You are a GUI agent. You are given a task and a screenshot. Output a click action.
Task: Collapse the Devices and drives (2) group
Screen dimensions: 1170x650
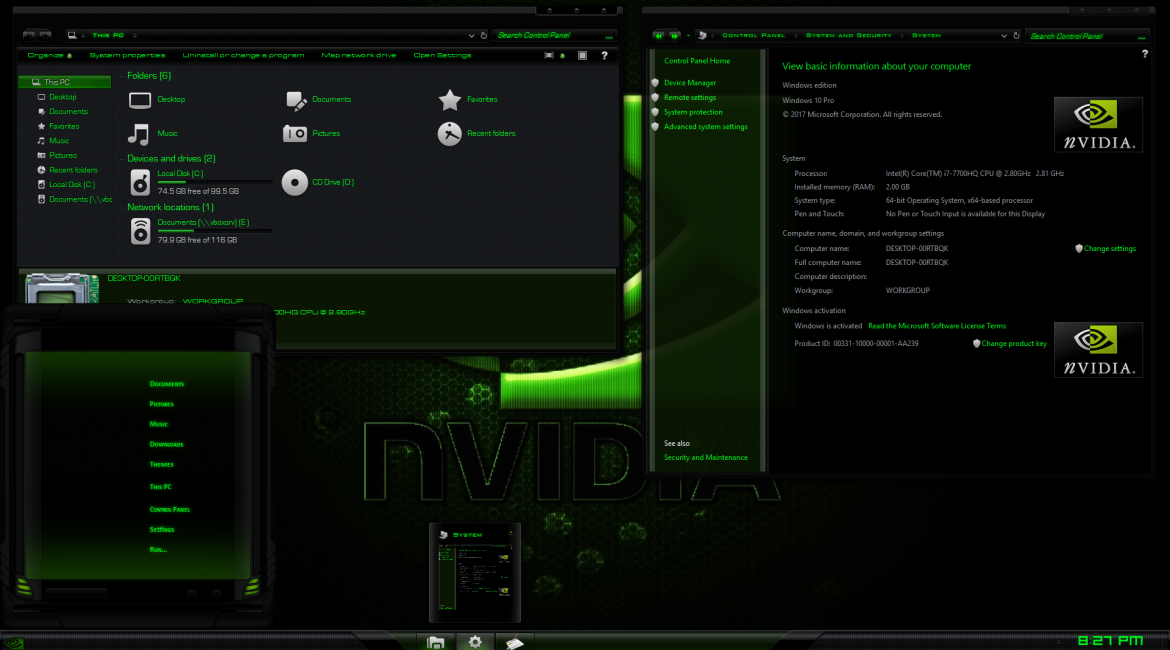122,158
